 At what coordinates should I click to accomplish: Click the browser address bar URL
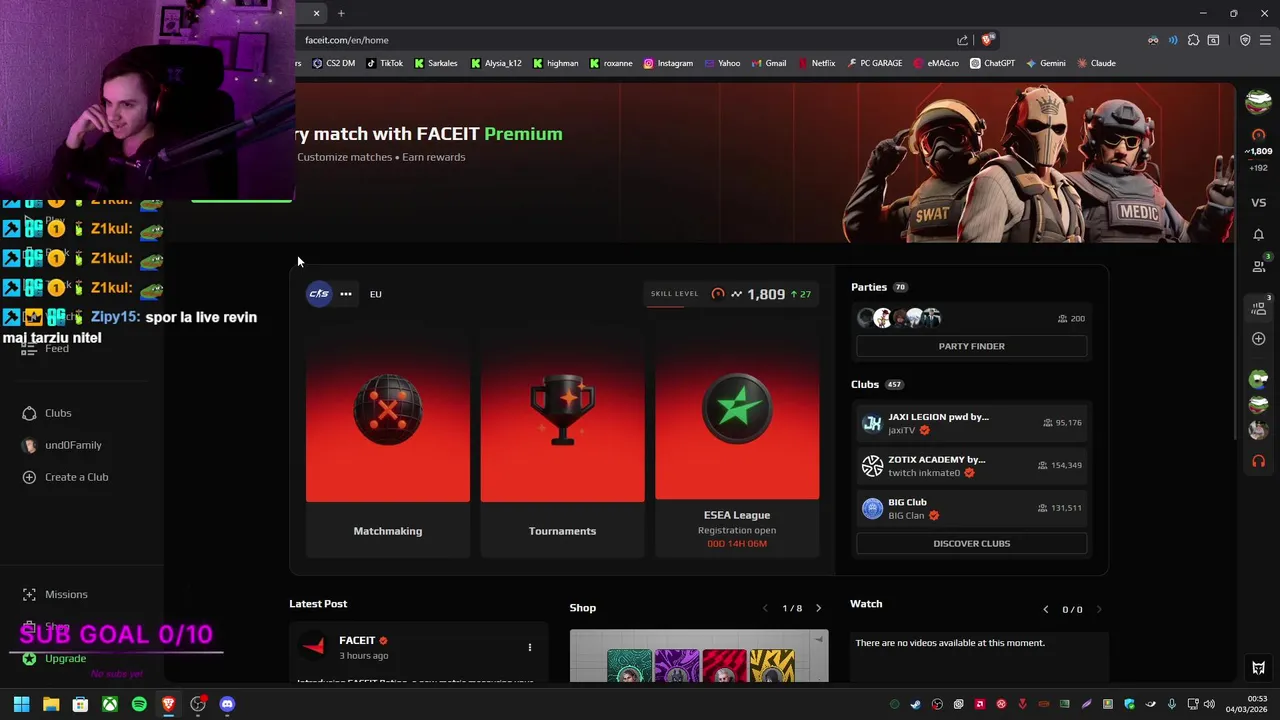pyautogui.click(x=346, y=40)
